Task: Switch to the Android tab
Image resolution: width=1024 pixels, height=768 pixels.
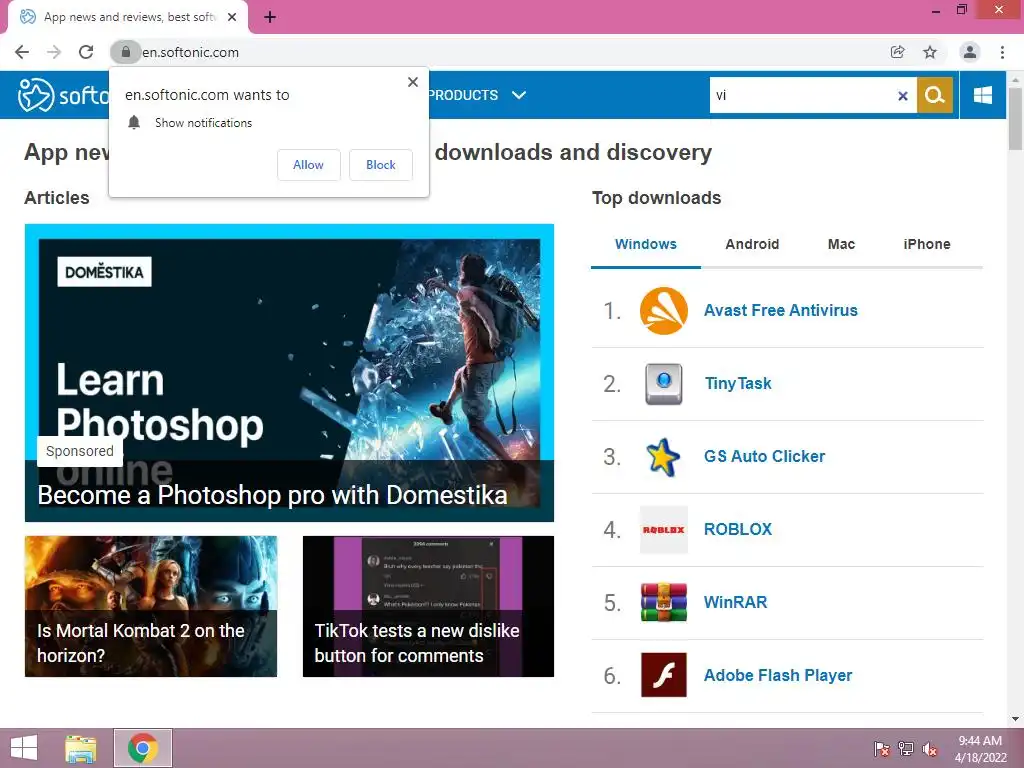Action: (752, 244)
